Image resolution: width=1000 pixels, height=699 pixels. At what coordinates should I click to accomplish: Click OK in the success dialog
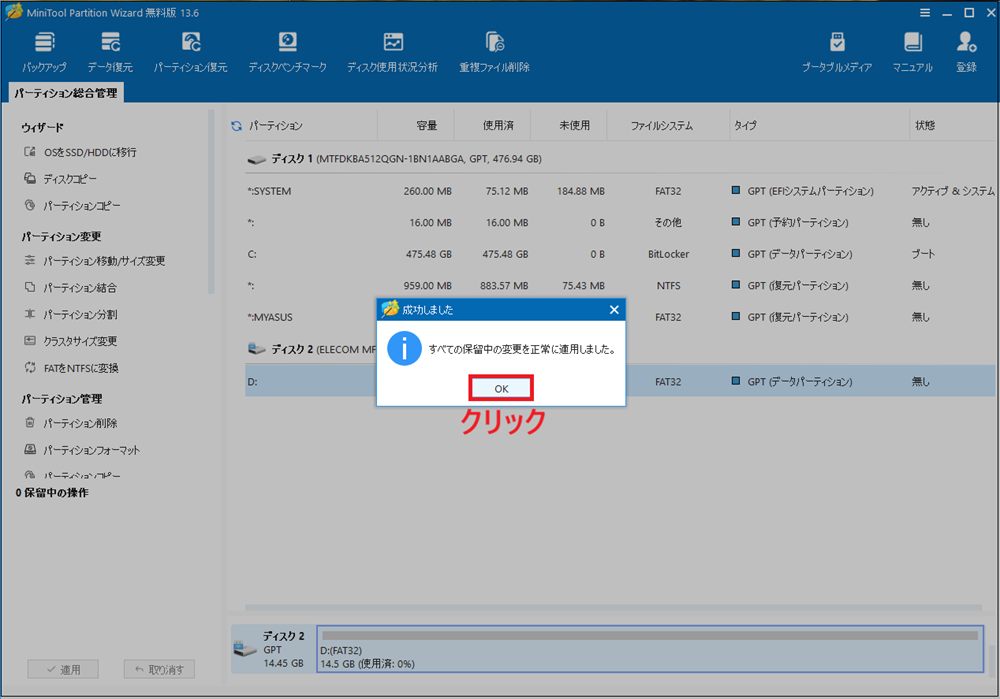[x=501, y=388]
